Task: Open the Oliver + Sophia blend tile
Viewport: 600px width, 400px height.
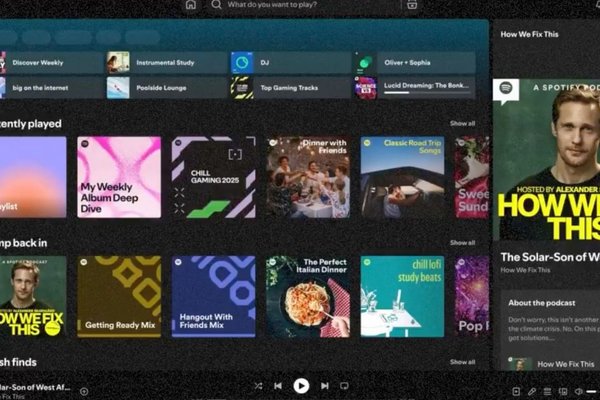Action: coord(415,63)
